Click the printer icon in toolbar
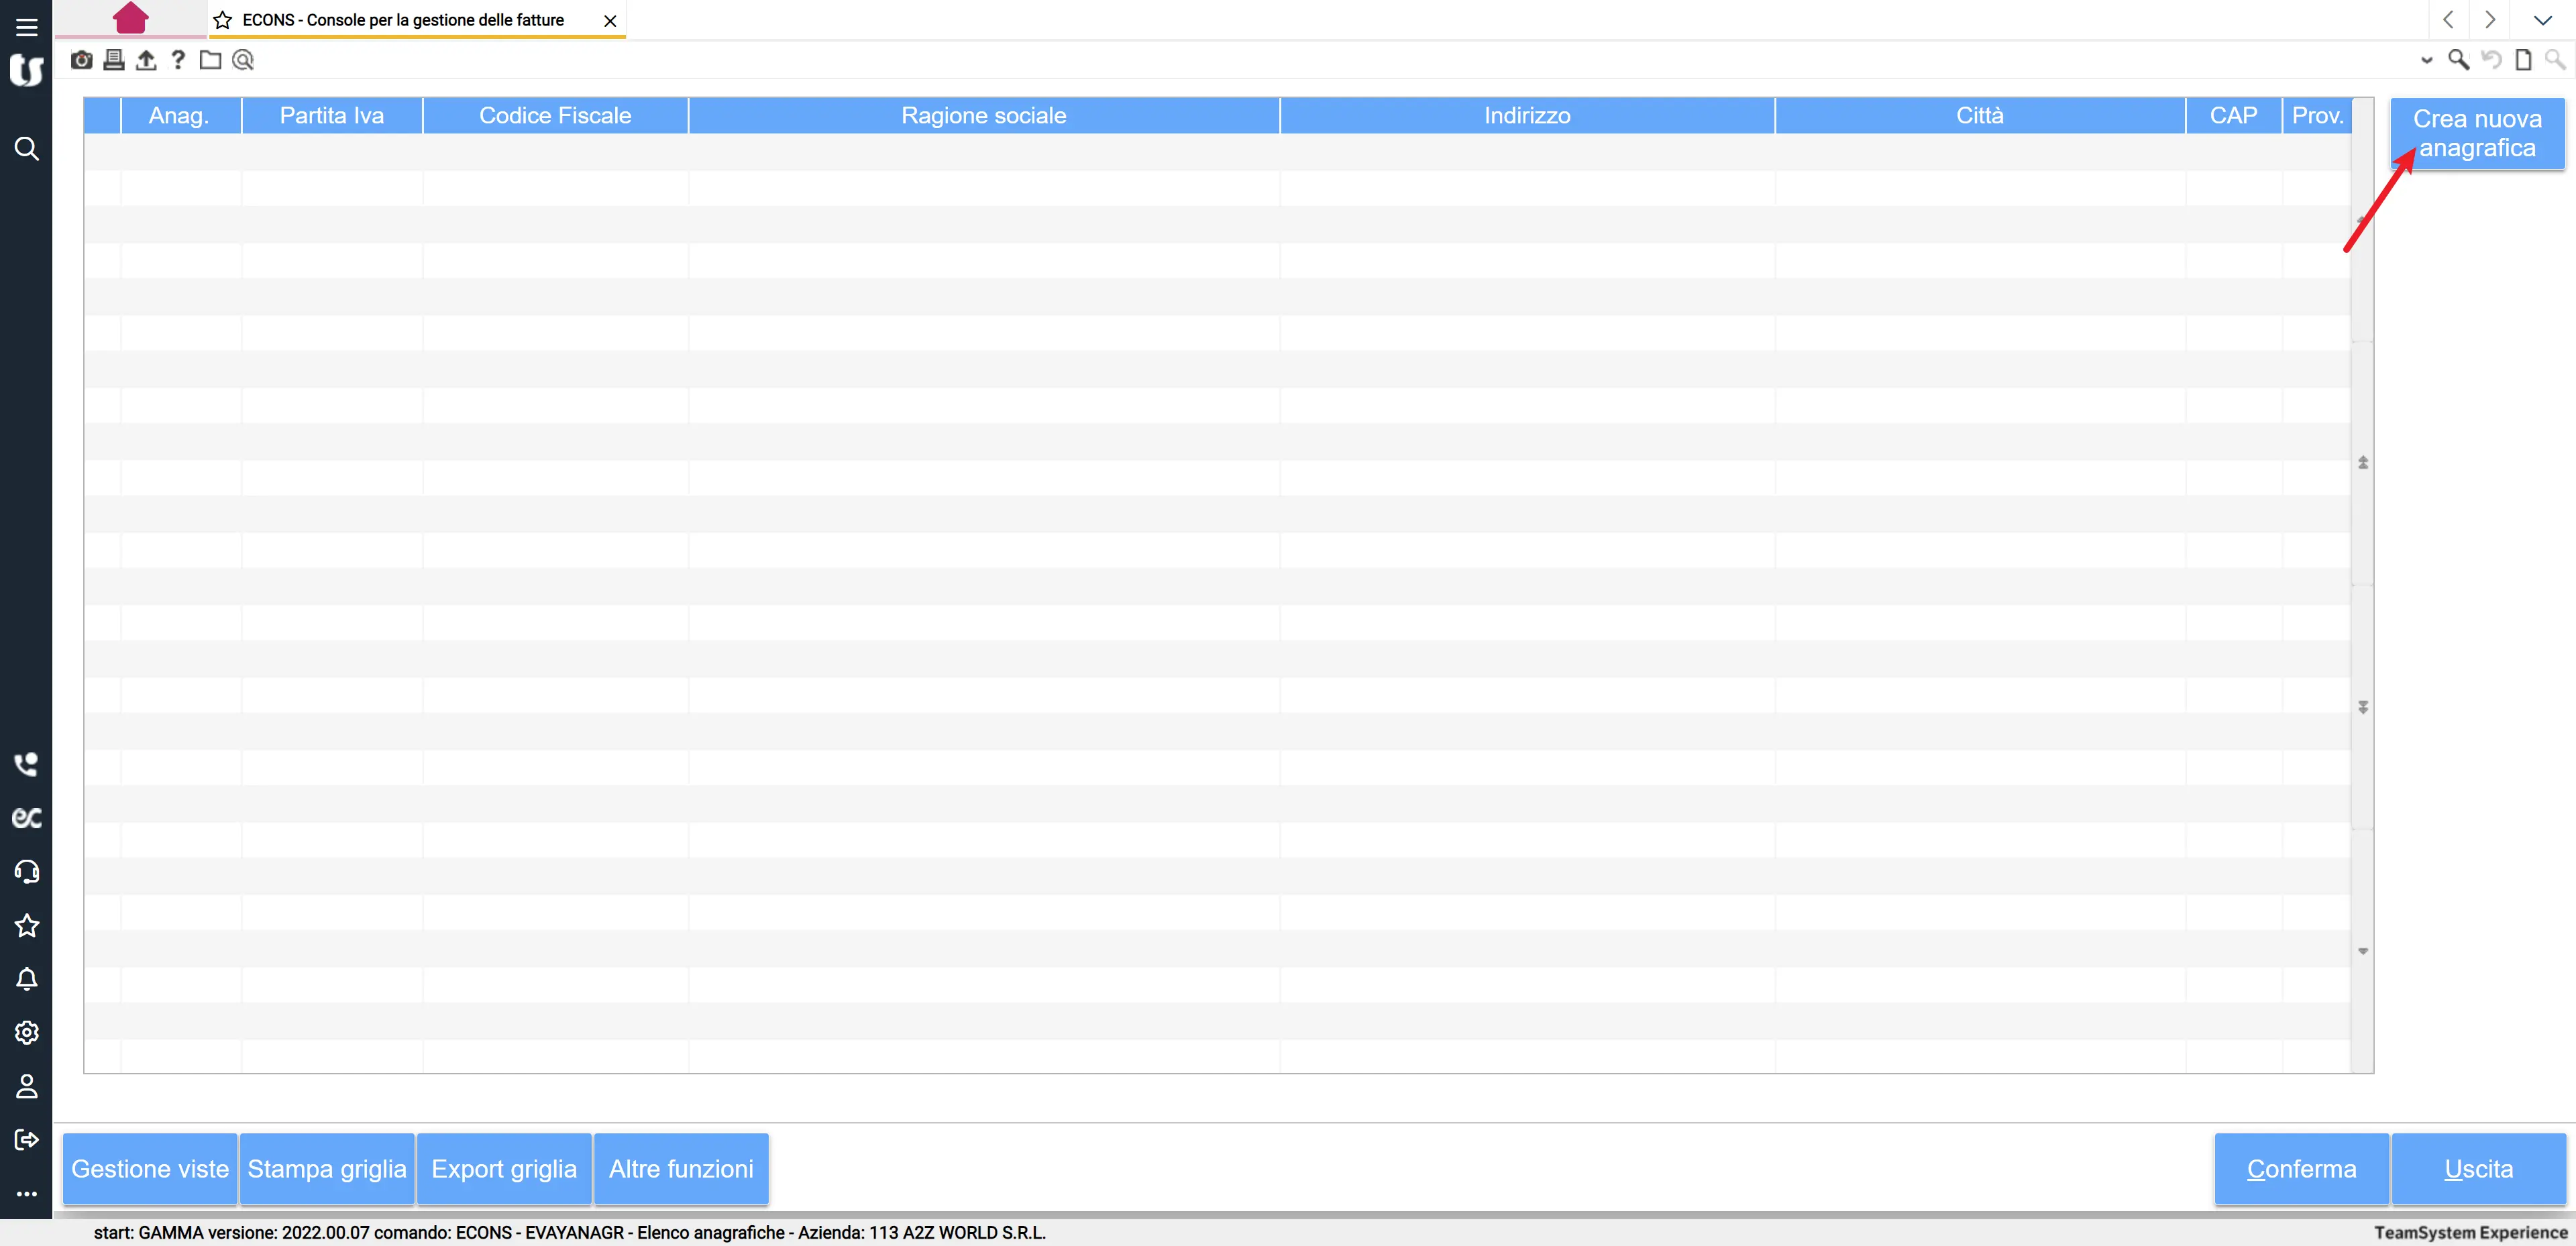The image size is (2576, 1246). (114, 60)
